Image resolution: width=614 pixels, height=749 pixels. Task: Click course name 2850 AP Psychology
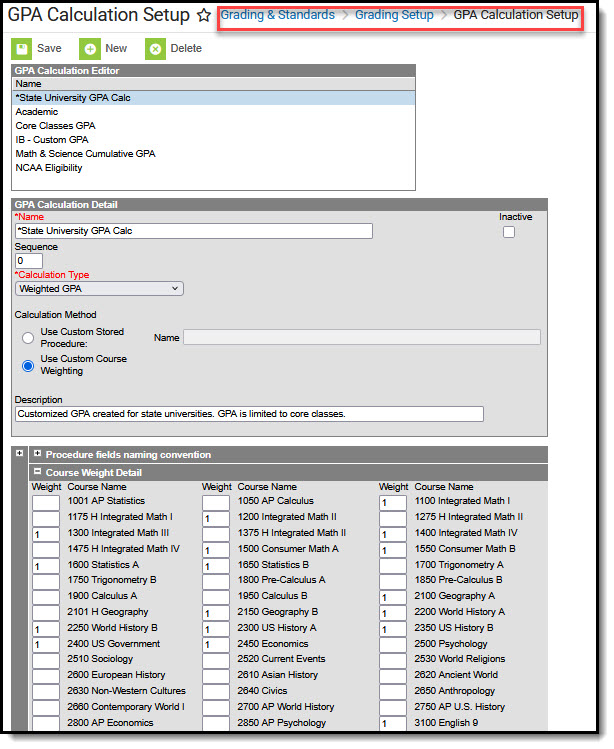click(282, 724)
